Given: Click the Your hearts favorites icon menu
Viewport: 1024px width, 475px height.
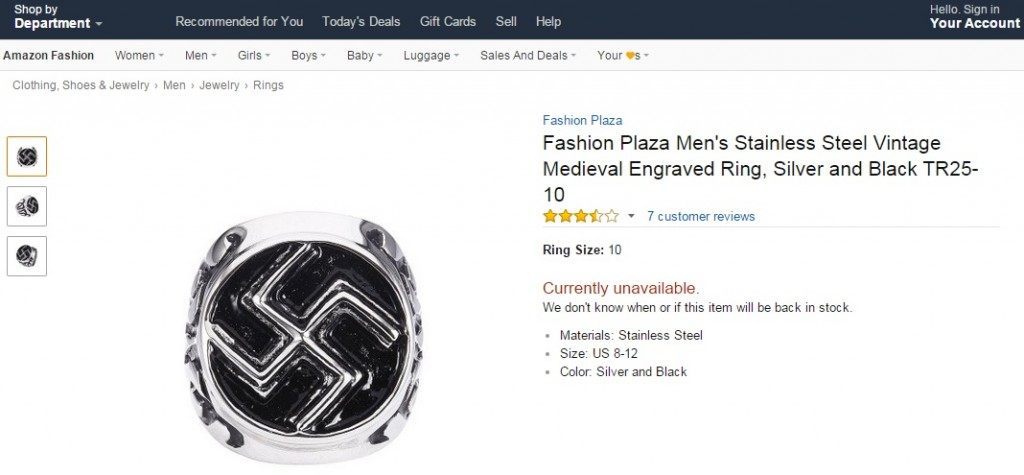Looking at the screenshot, I should point(622,56).
